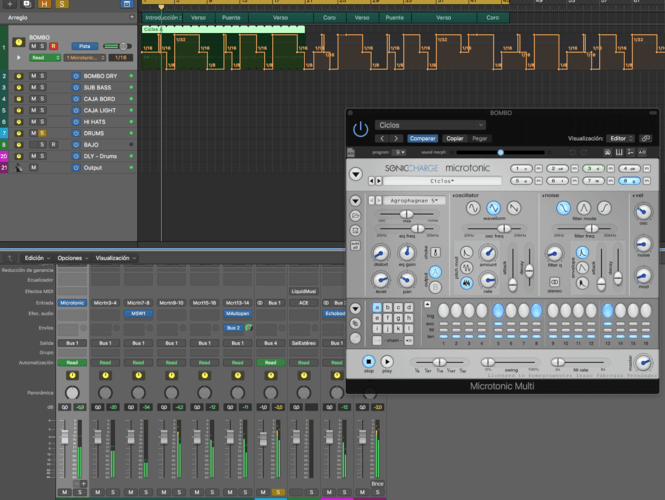Toggle record enable on BOMBO track
The height and width of the screenshot is (500, 665).
pos(53,46)
